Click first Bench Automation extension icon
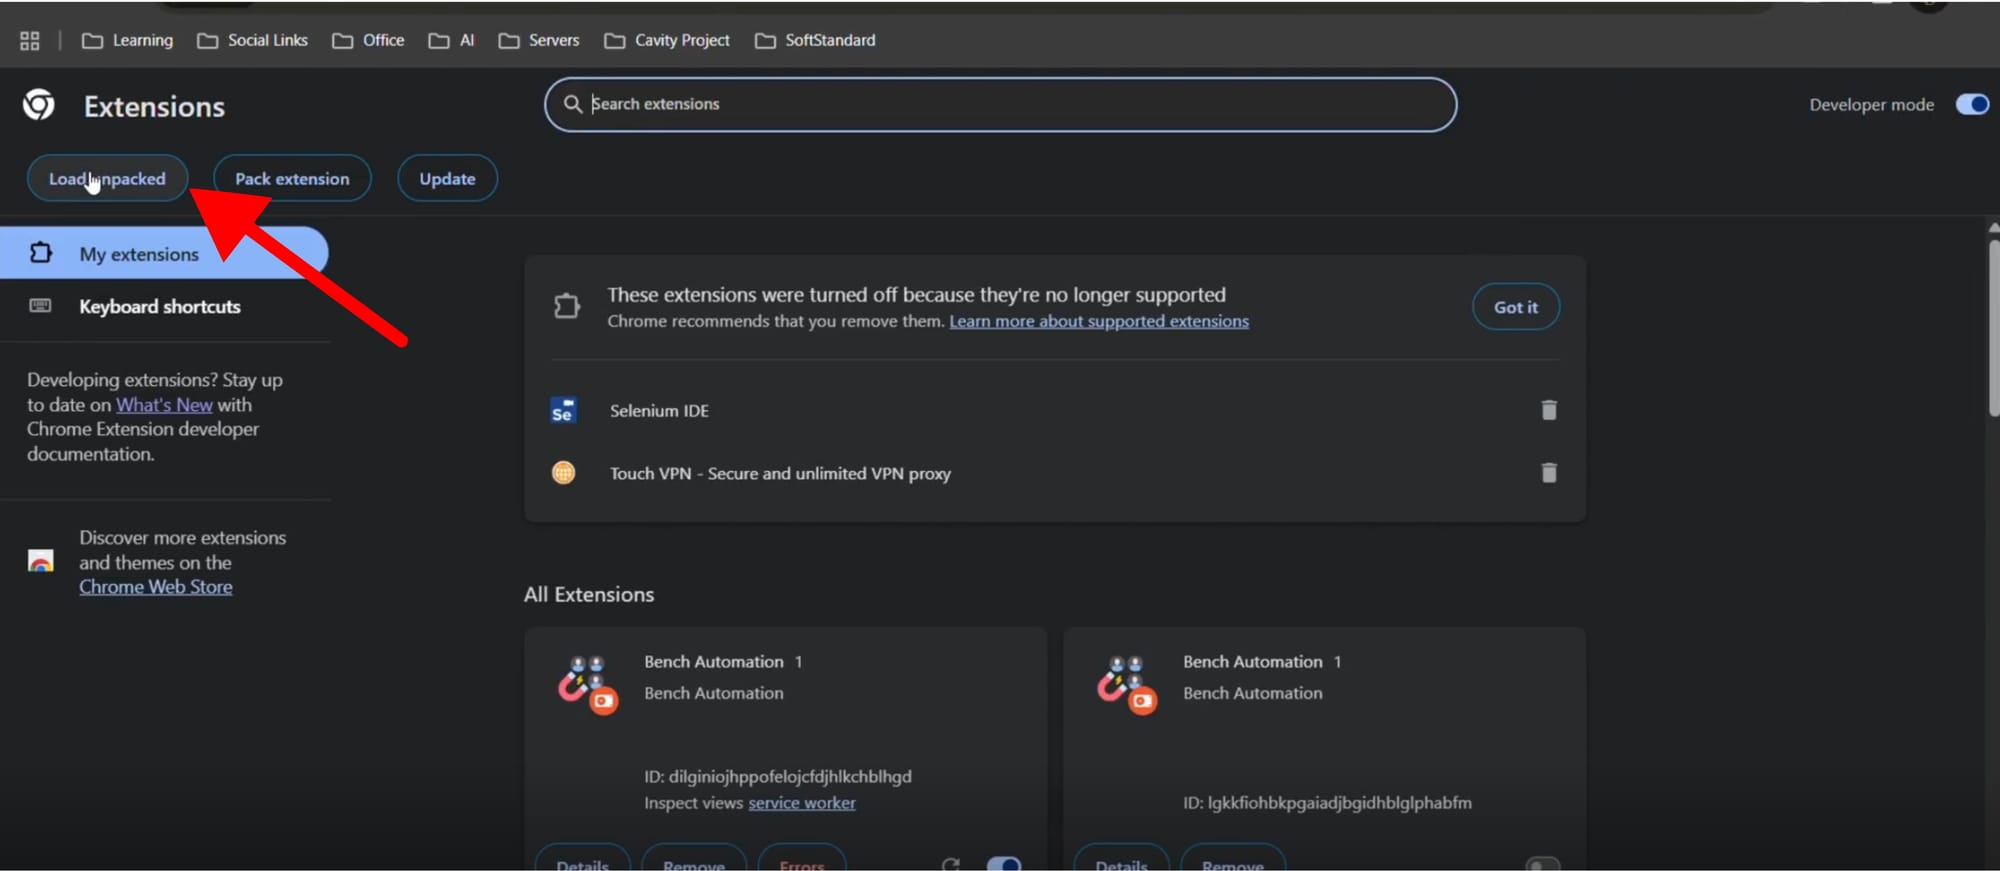 tap(588, 685)
